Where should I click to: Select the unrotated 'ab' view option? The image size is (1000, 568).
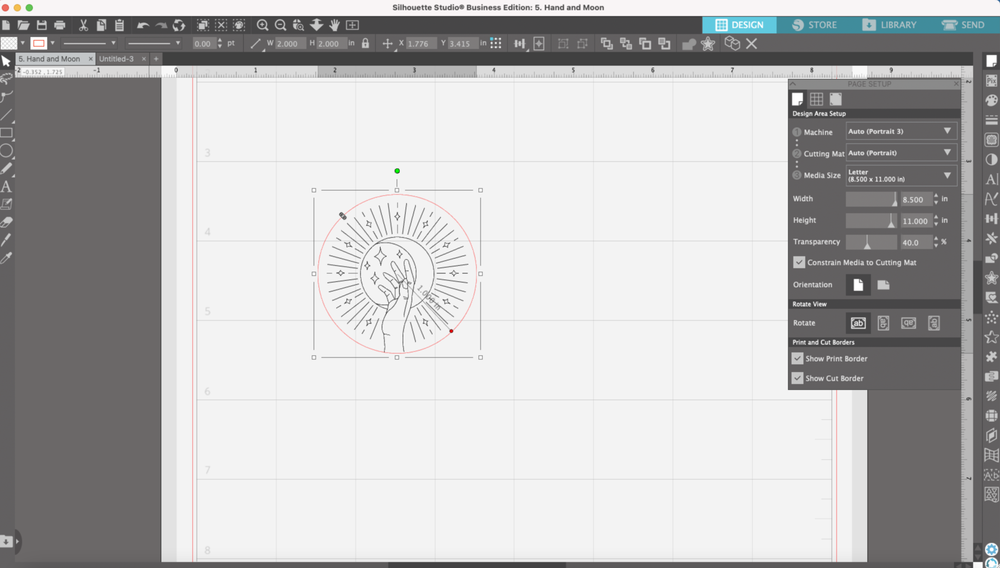pos(858,323)
